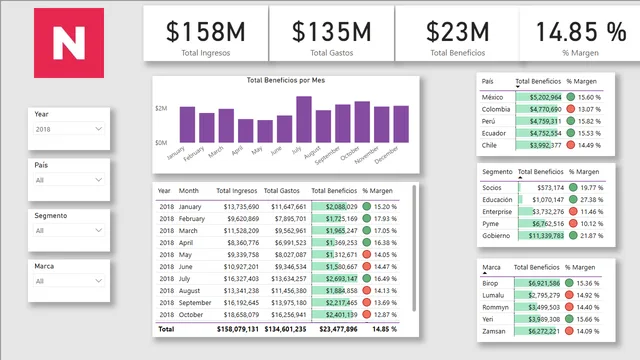Click the red N logo

pyautogui.click(x=69, y=43)
